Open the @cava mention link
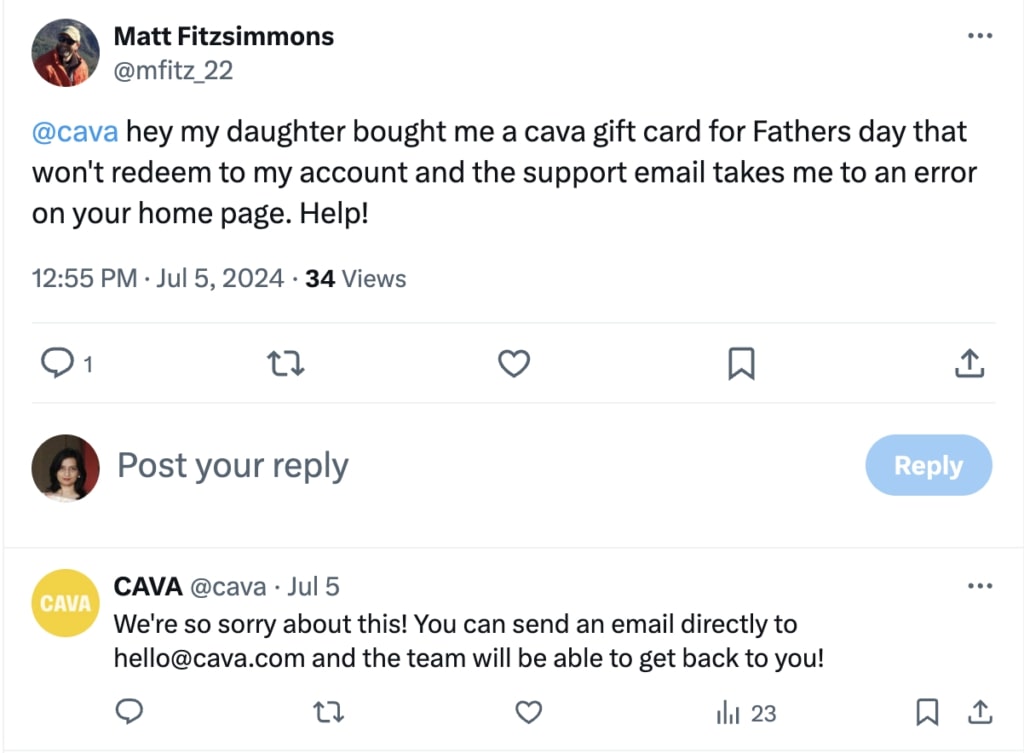The width and height of the screenshot is (1024, 753). pyautogui.click(x=74, y=131)
